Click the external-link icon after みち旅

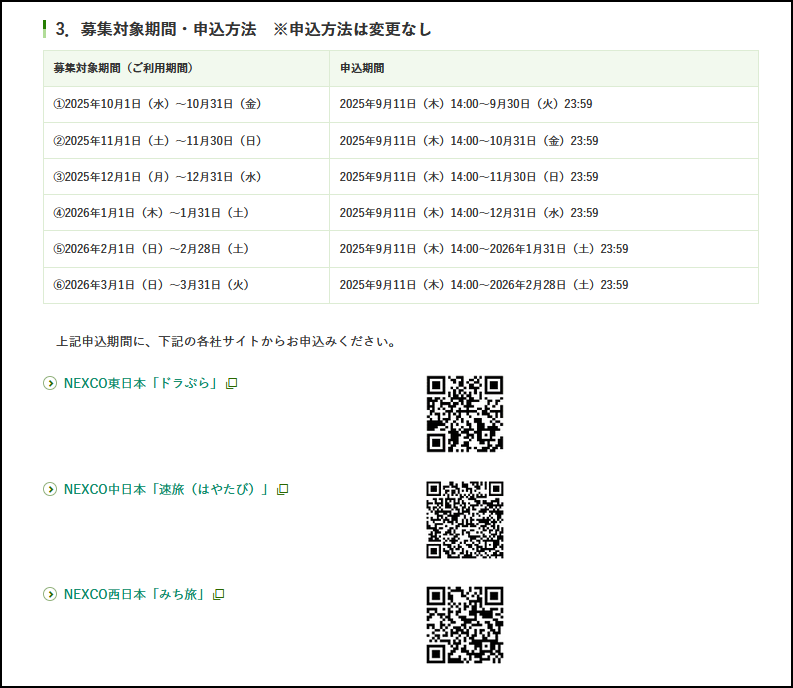tap(218, 594)
